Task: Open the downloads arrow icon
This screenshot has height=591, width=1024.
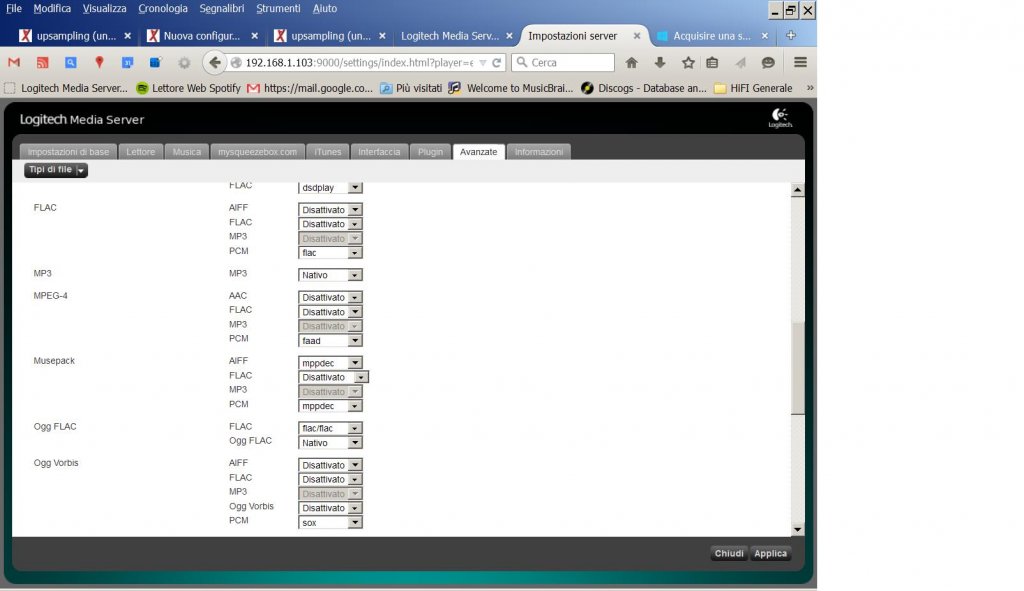Action: tap(660, 63)
